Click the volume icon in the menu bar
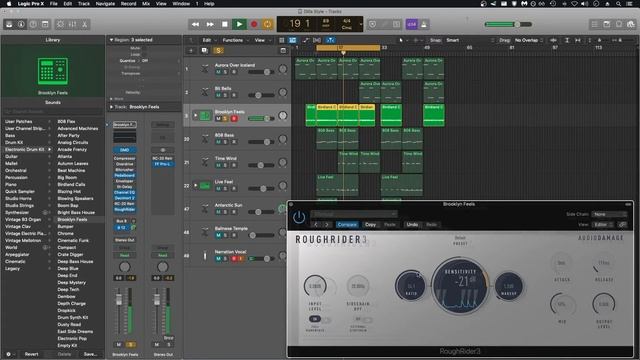The image size is (640, 360). pyautogui.click(x=584, y=4)
